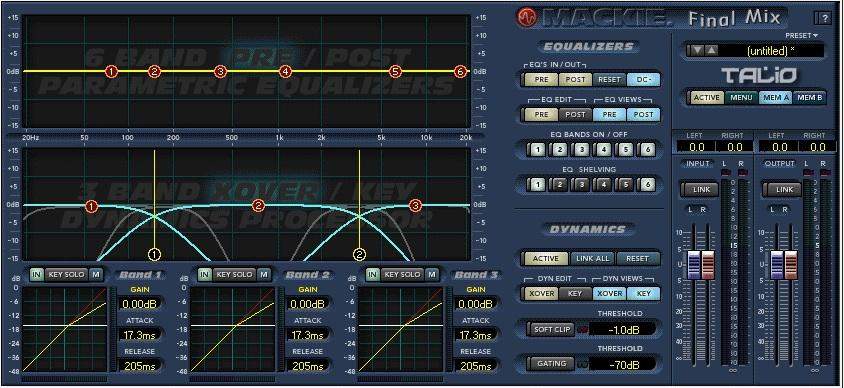Click the untitled preset name field
844x388 pixels.
771,51
